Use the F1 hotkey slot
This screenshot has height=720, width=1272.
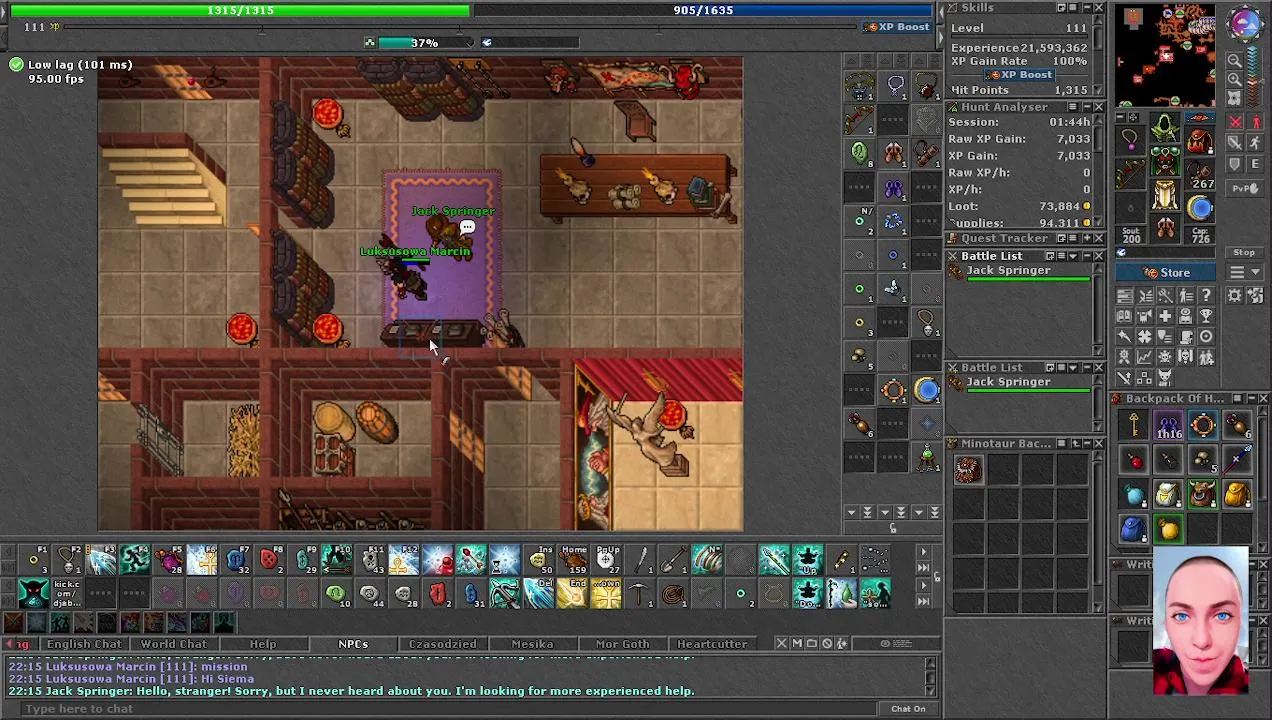click(x=34, y=560)
